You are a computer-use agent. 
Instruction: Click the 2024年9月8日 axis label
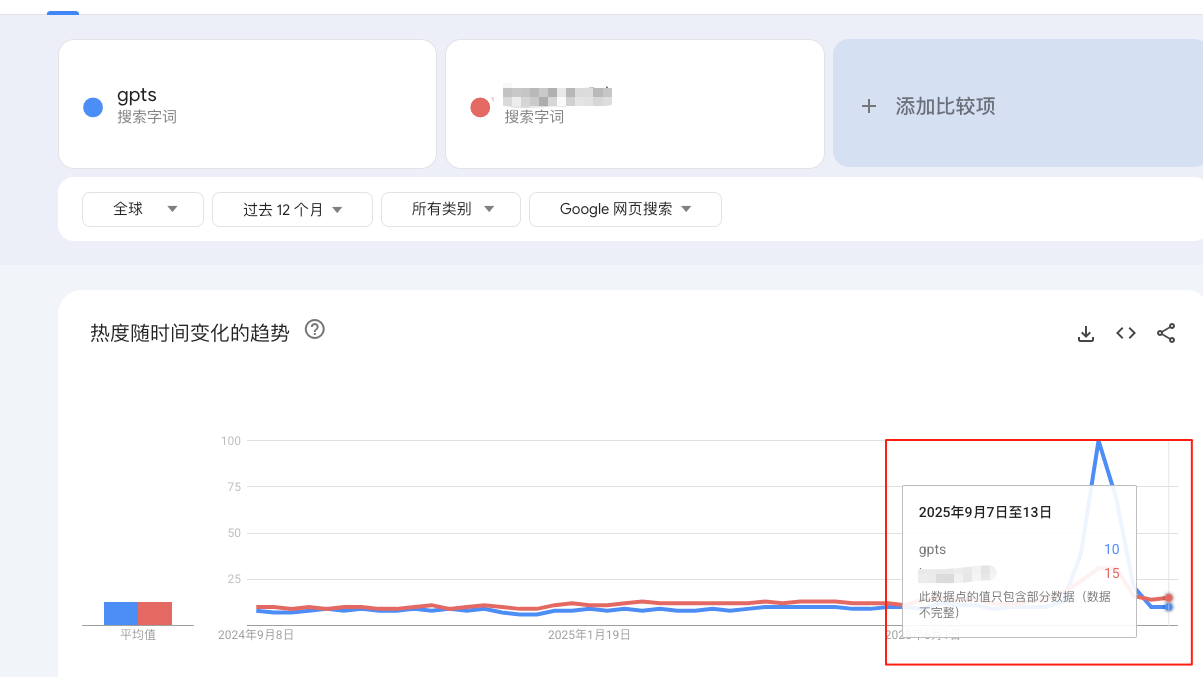pos(256,634)
